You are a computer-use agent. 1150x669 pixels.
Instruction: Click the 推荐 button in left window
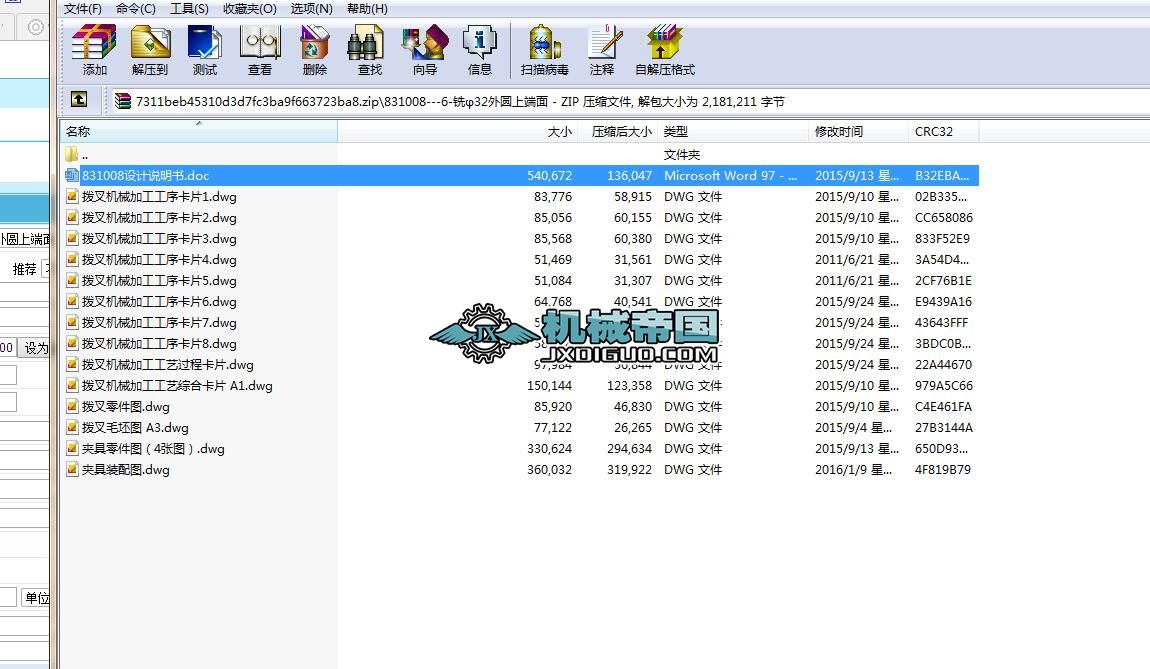pyautogui.click(x=24, y=269)
